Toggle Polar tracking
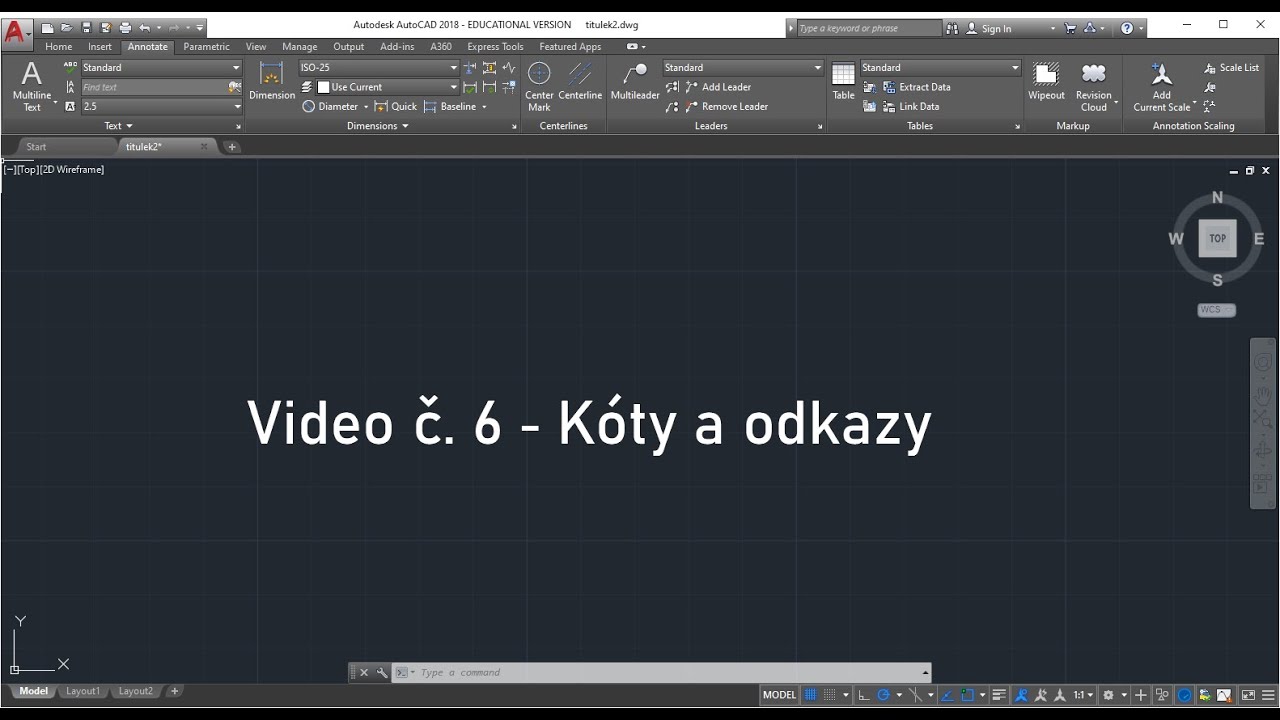This screenshot has height=720, width=1280. tap(883, 695)
